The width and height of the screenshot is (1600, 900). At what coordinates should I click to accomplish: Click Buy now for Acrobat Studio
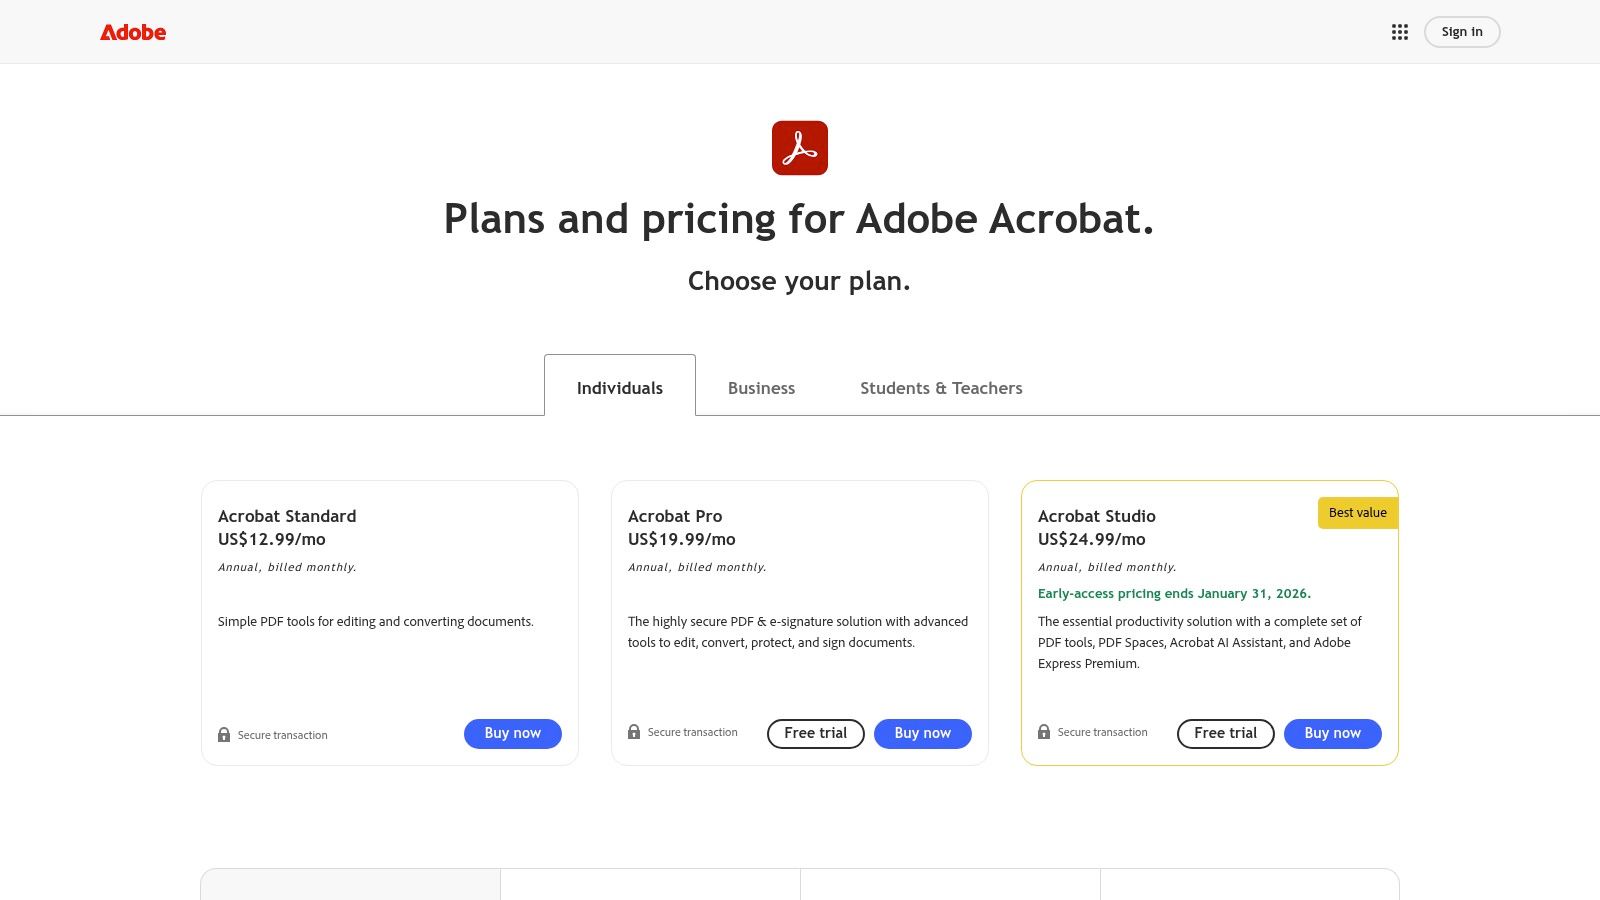pos(1332,733)
